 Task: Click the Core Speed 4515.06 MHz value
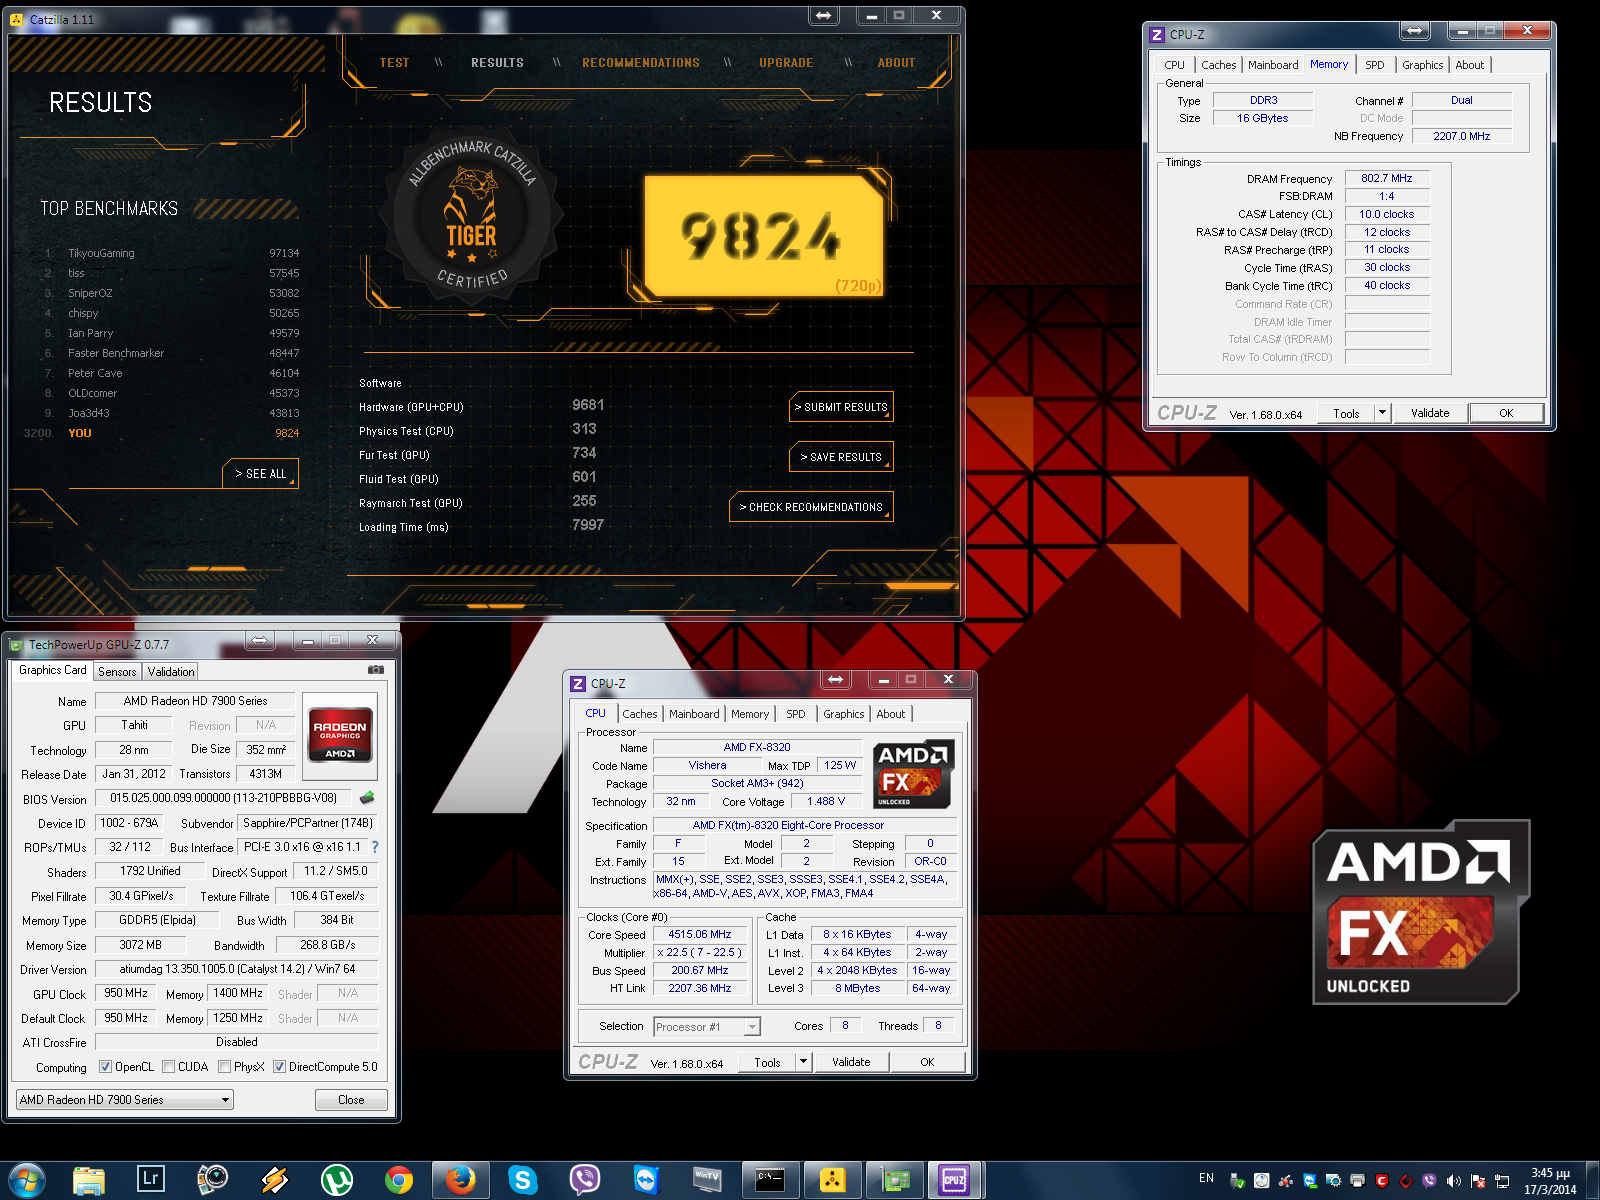pyautogui.click(x=700, y=934)
